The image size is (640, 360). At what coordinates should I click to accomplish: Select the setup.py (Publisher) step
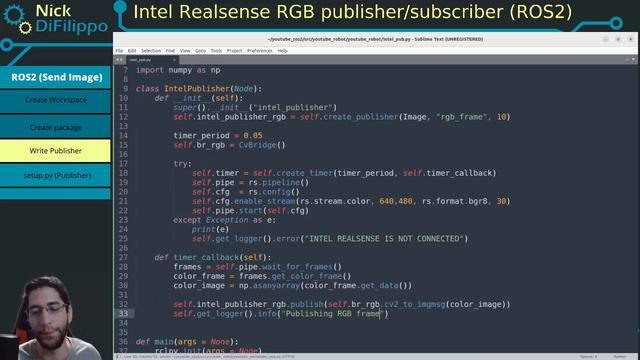(56, 176)
